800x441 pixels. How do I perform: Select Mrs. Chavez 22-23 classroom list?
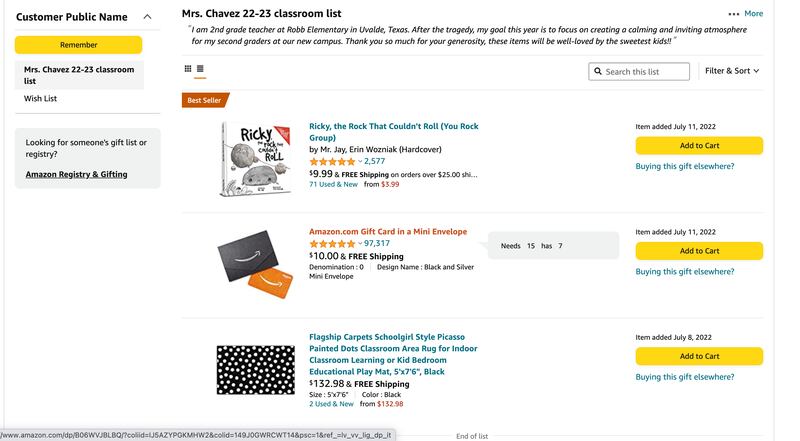[79, 75]
